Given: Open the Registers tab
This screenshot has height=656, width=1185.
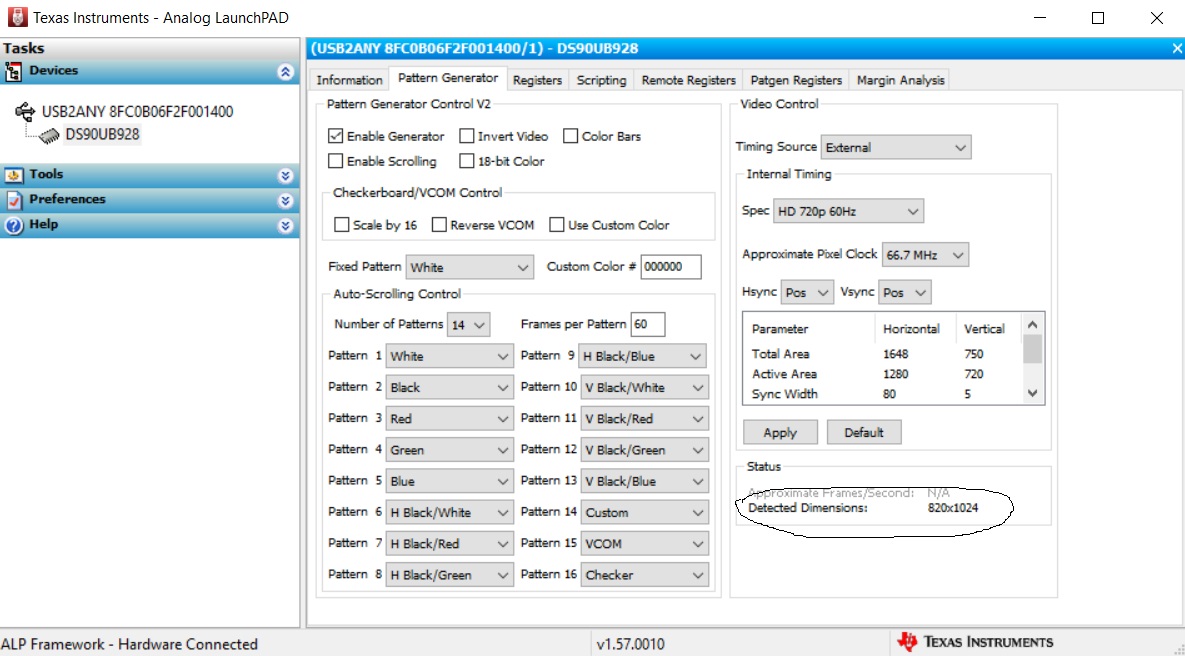Looking at the screenshot, I should click(537, 79).
